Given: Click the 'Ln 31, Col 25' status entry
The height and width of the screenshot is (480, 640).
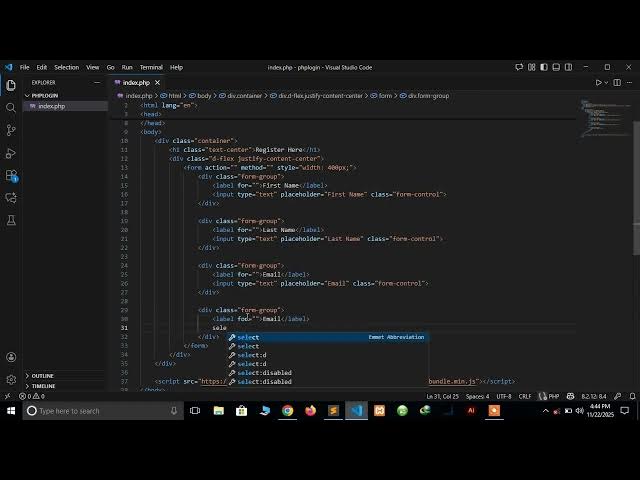Looking at the screenshot, I should click(442, 396).
